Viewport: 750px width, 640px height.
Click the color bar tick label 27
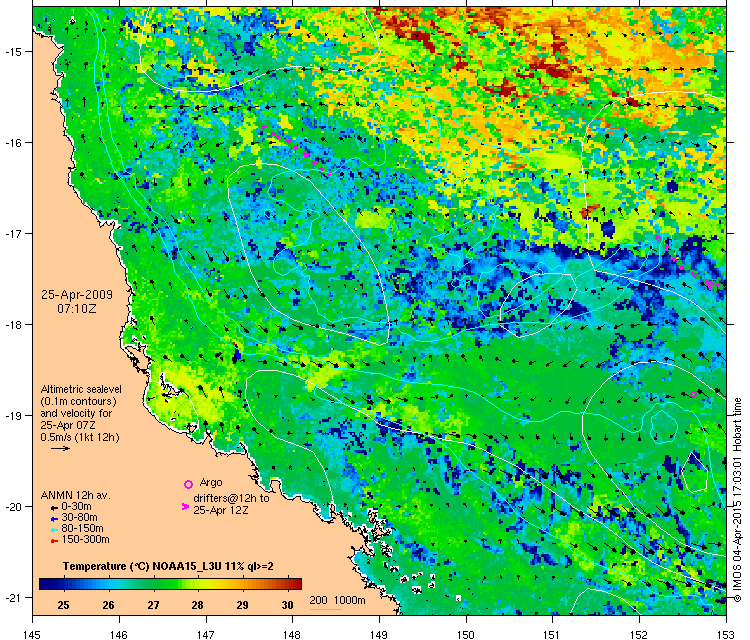[x=153, y=605]
